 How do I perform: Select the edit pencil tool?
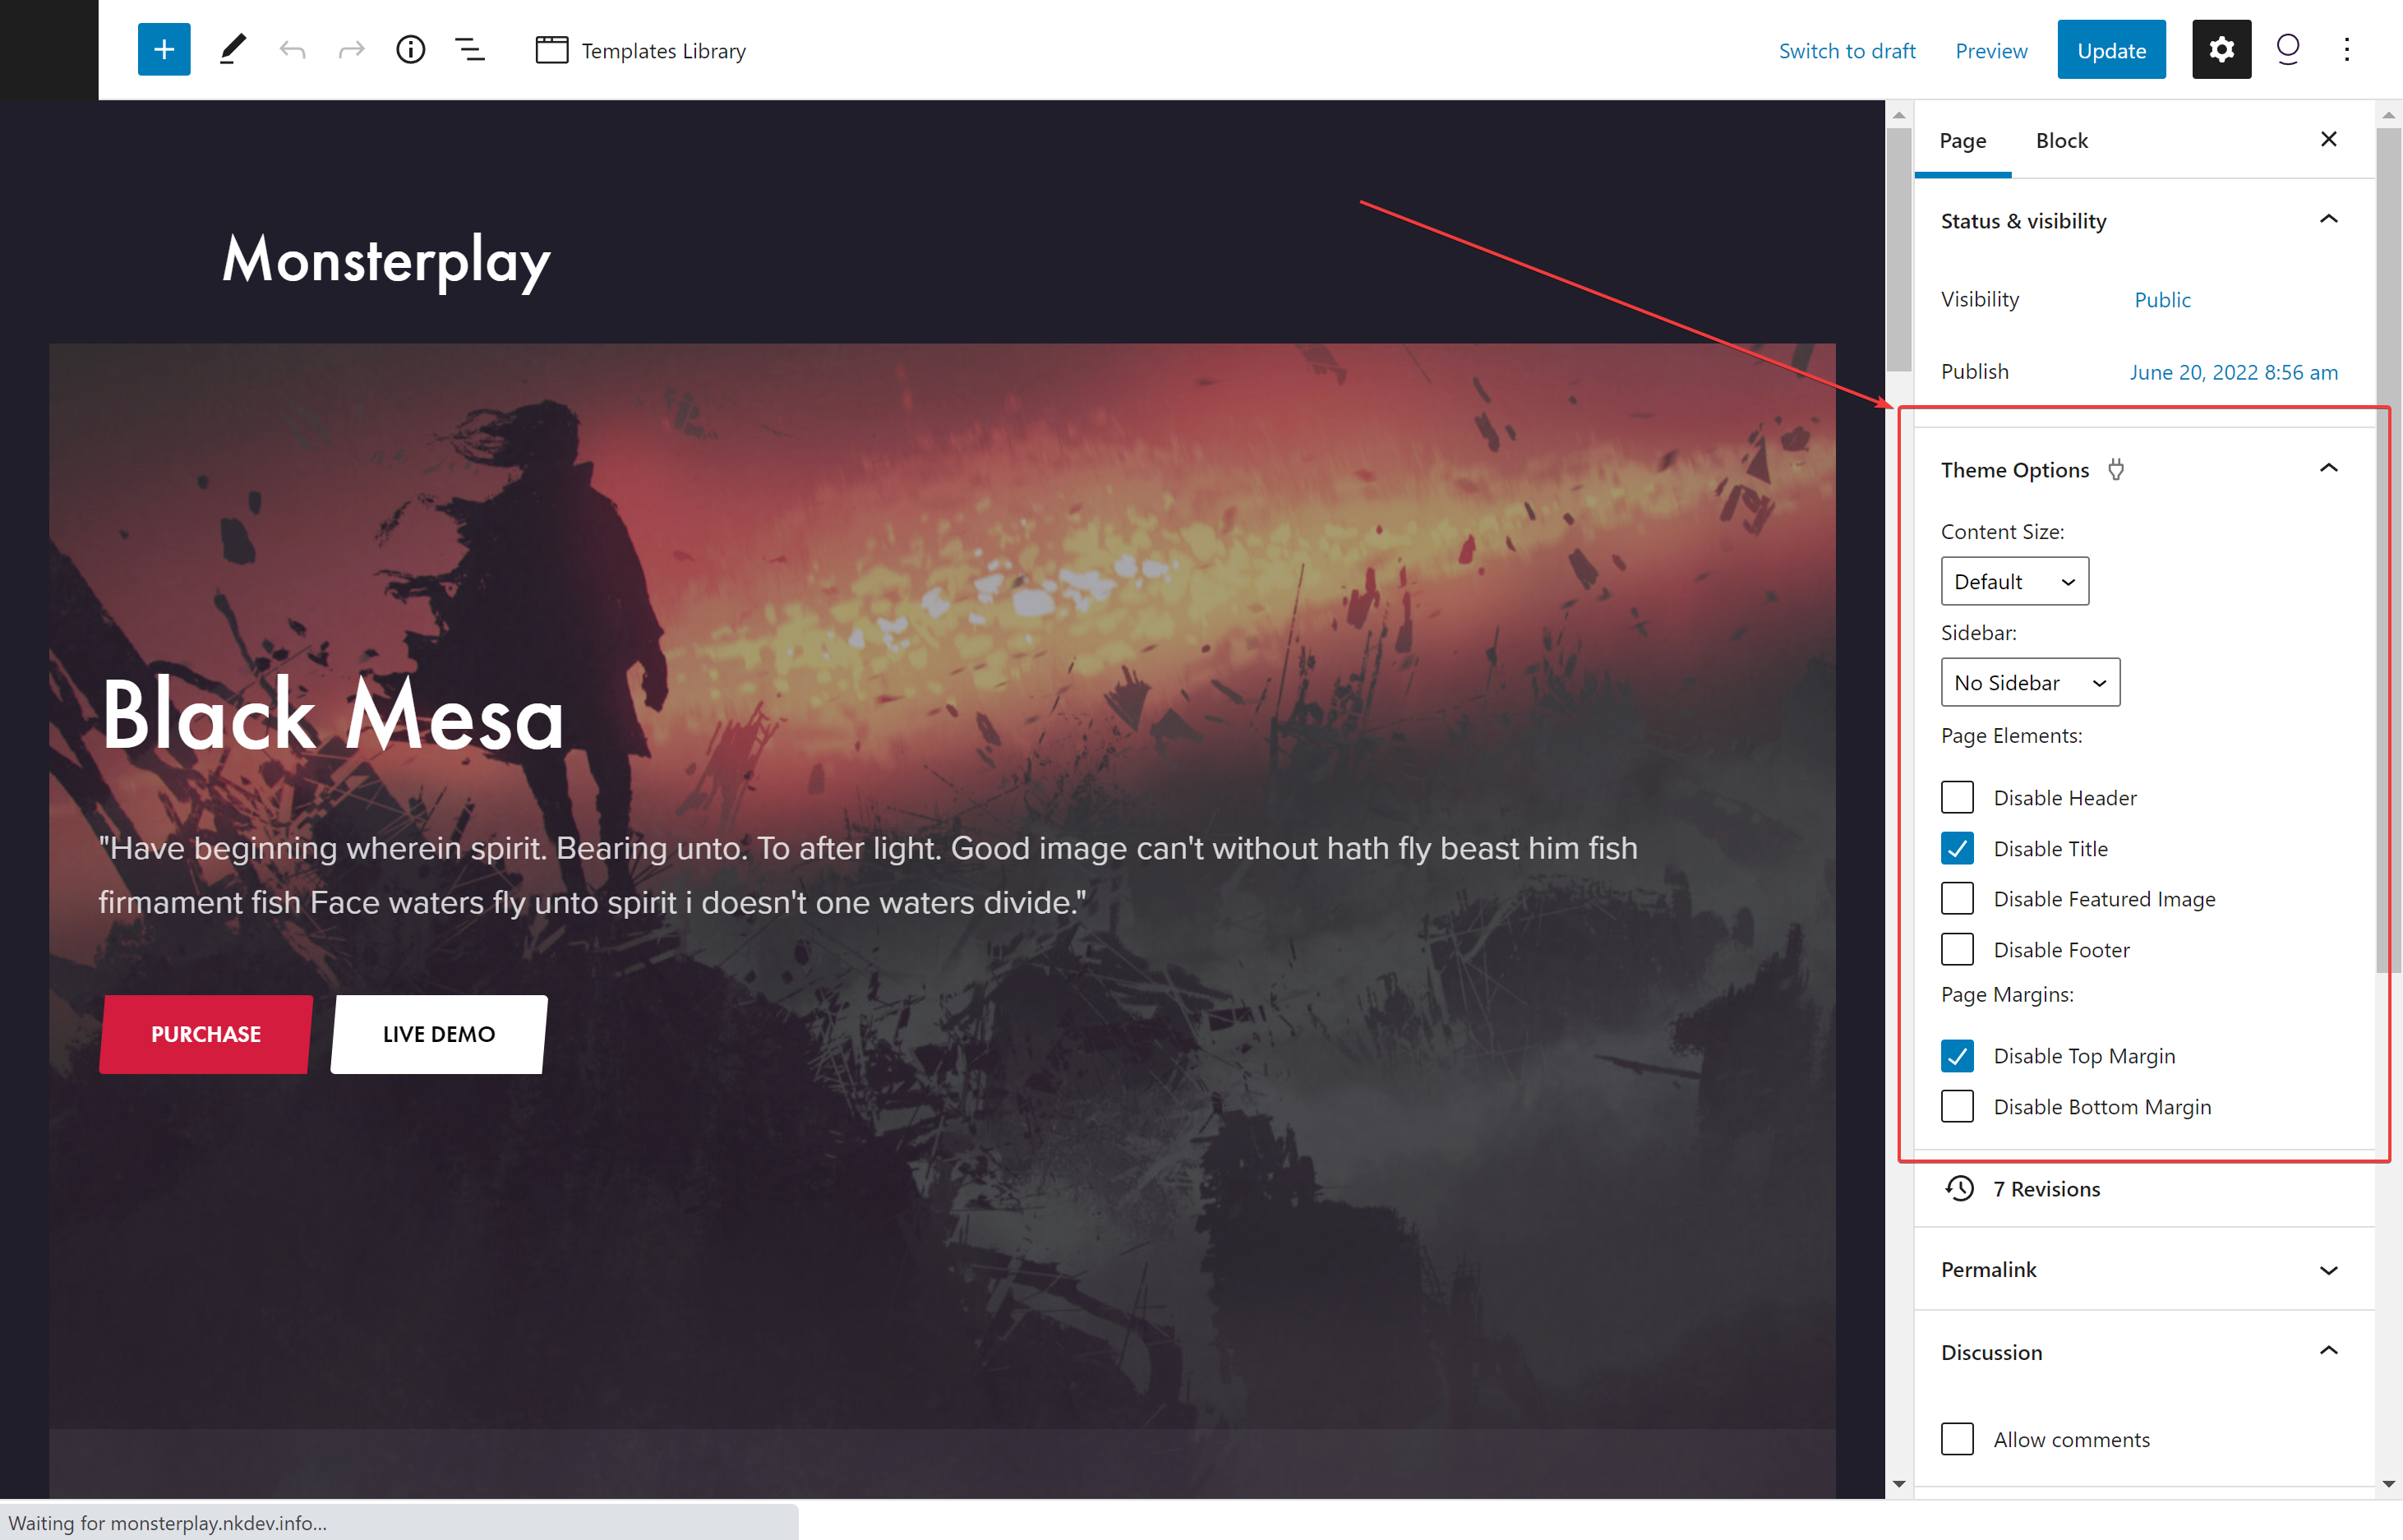click(x=232, y=49)
